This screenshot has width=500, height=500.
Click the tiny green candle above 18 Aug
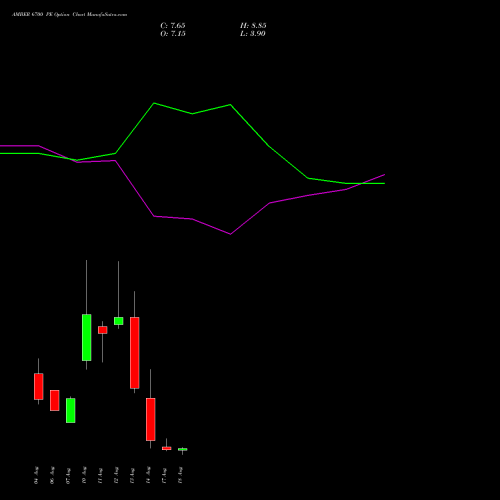183,449
